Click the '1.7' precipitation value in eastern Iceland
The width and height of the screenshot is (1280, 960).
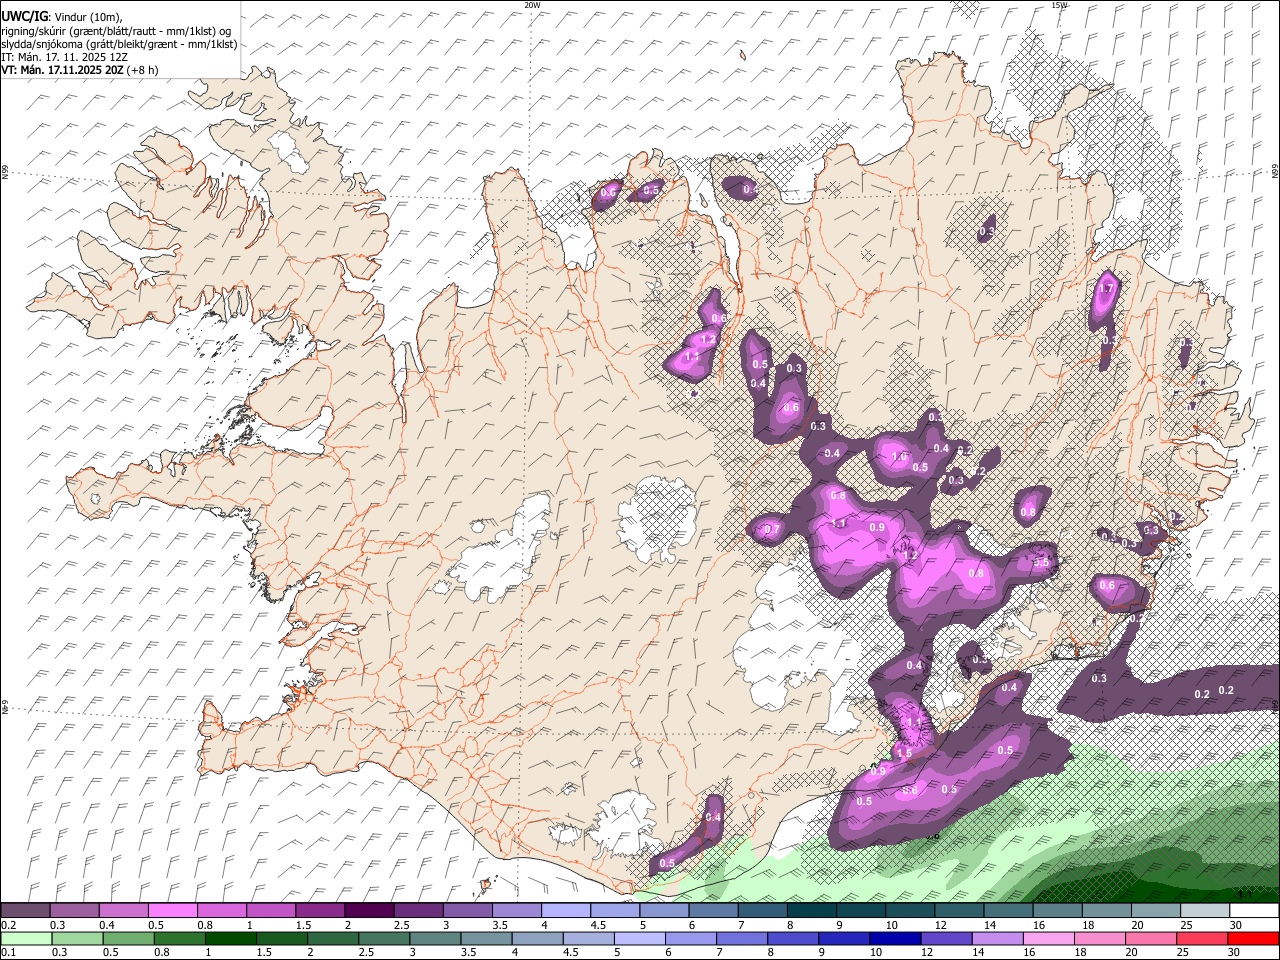pos(1105,289)
